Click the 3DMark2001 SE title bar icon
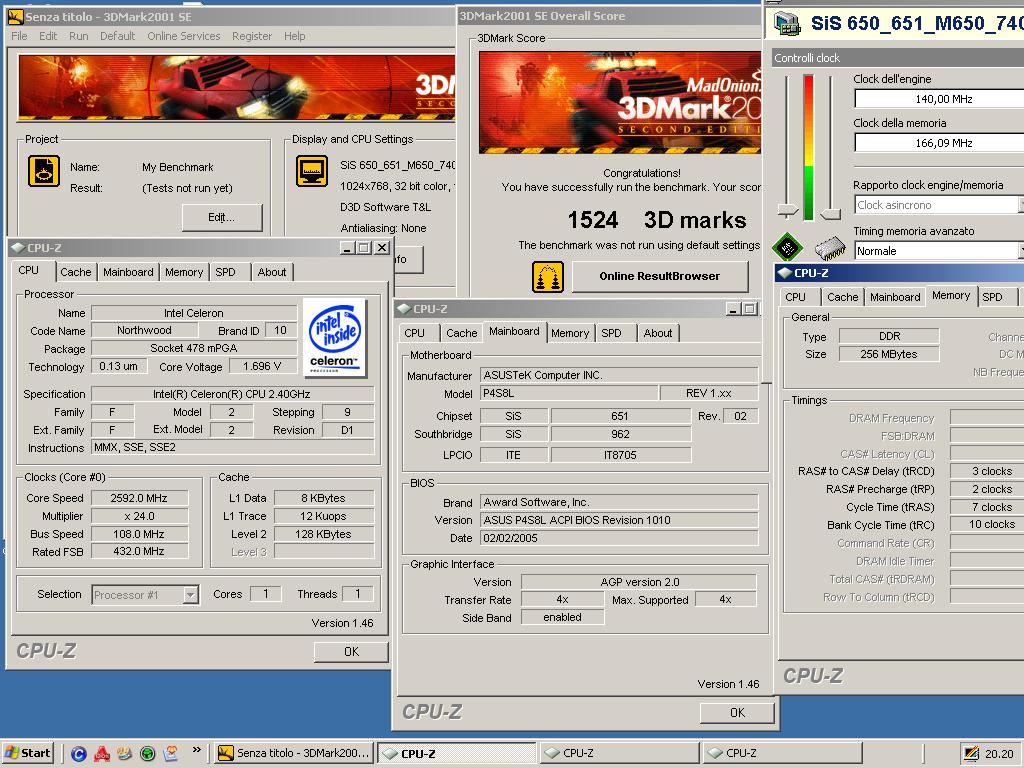This screenshot has height=768, width=1024. 15,16
